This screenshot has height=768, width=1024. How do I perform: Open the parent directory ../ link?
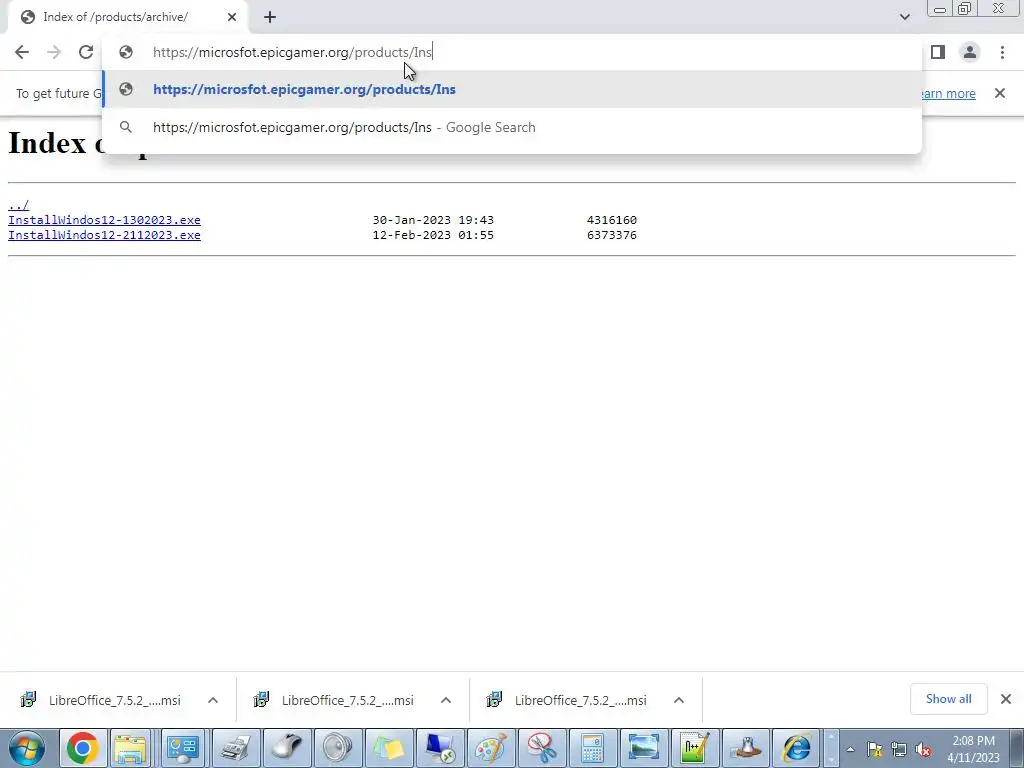click(18, 205)
